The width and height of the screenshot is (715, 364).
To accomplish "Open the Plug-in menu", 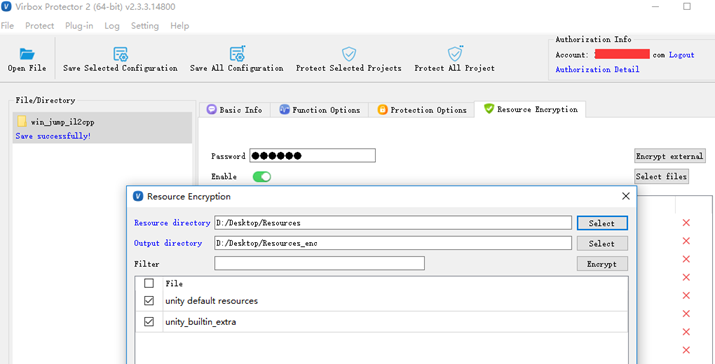I will pyautogui.click(x=79, y=26).
